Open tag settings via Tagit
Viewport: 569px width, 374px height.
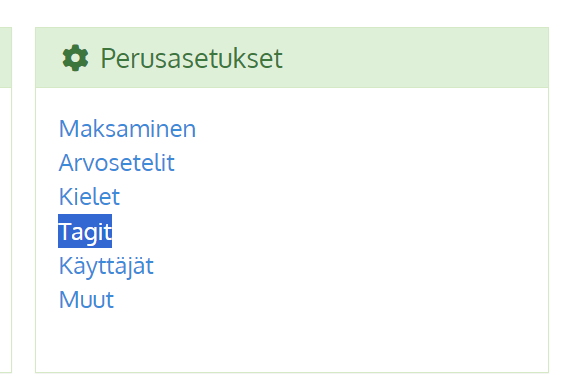(85, 231)
